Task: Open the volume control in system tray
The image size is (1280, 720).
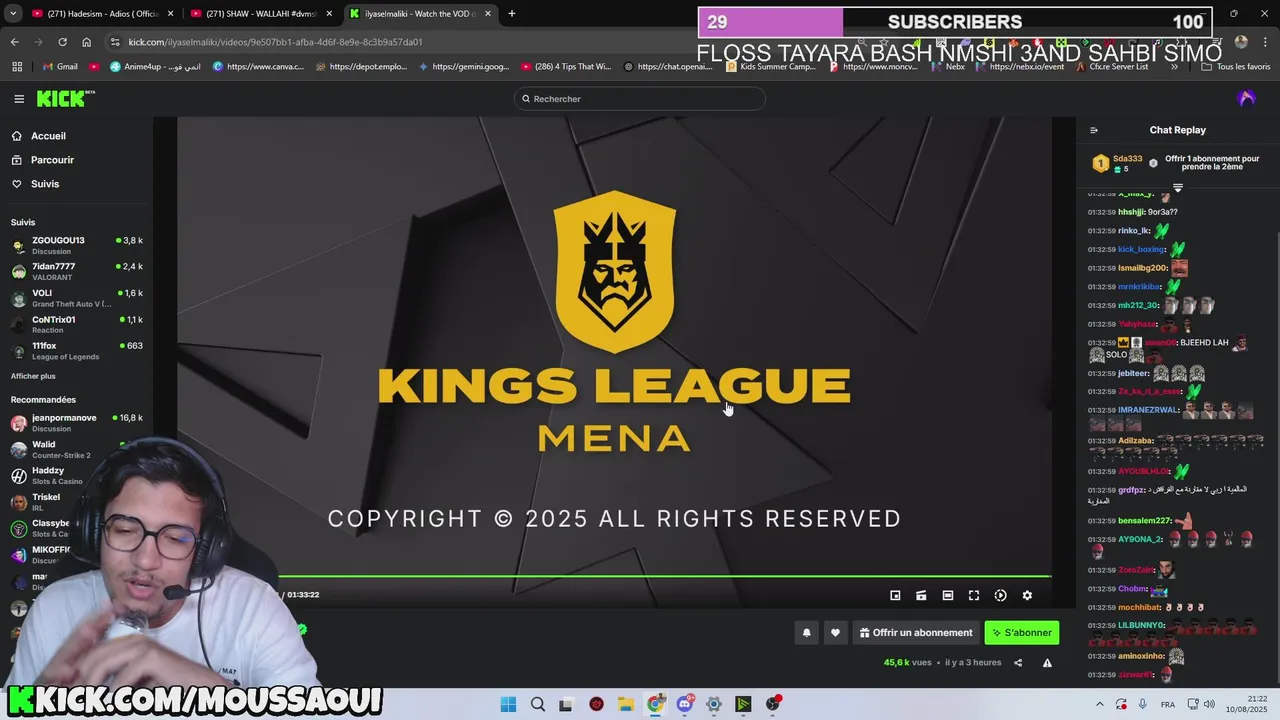Action: (1209, 704)
